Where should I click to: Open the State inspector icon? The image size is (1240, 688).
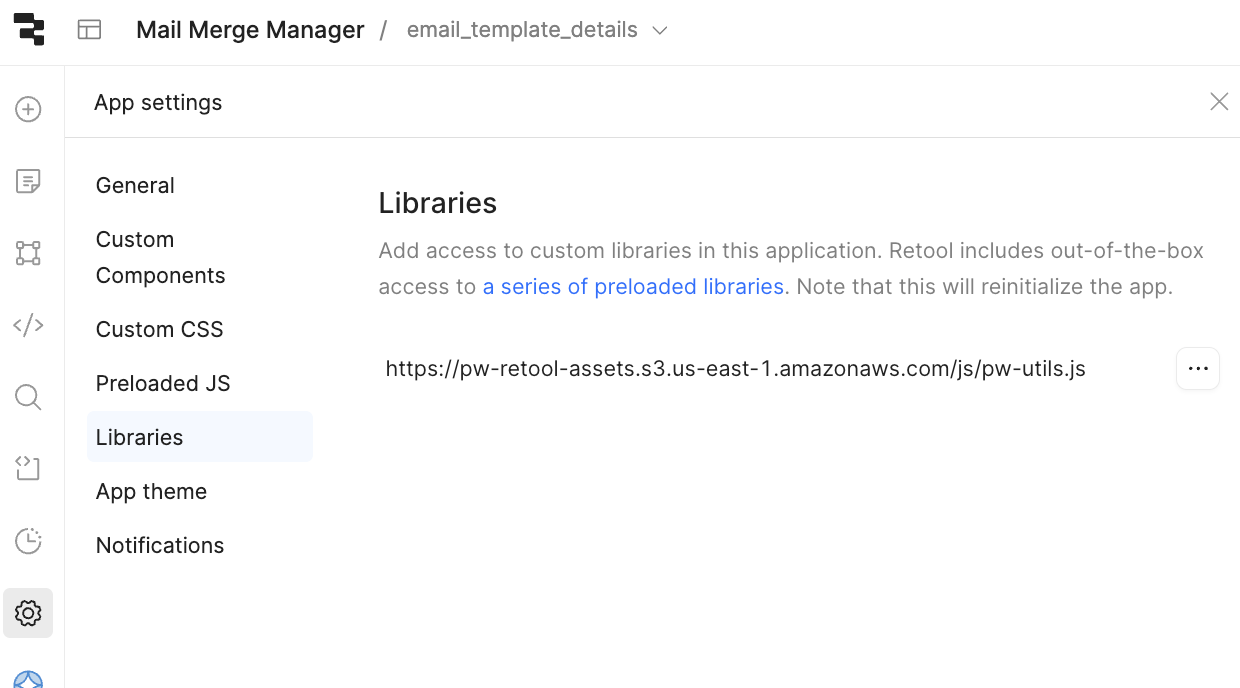[x=28, y=469]
